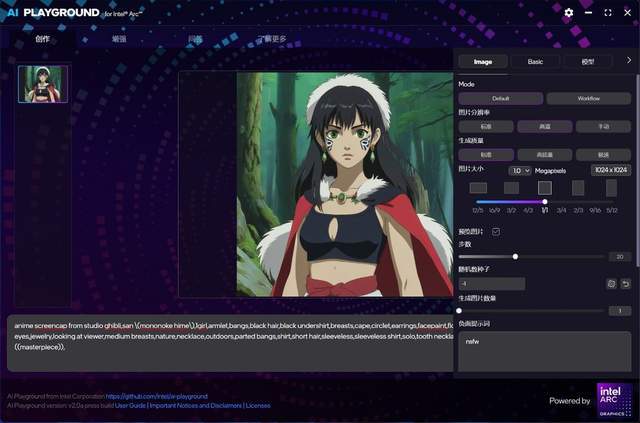The image size is (640, 423).
Task: Close the AI Playground window
Action: click(627, 13)
